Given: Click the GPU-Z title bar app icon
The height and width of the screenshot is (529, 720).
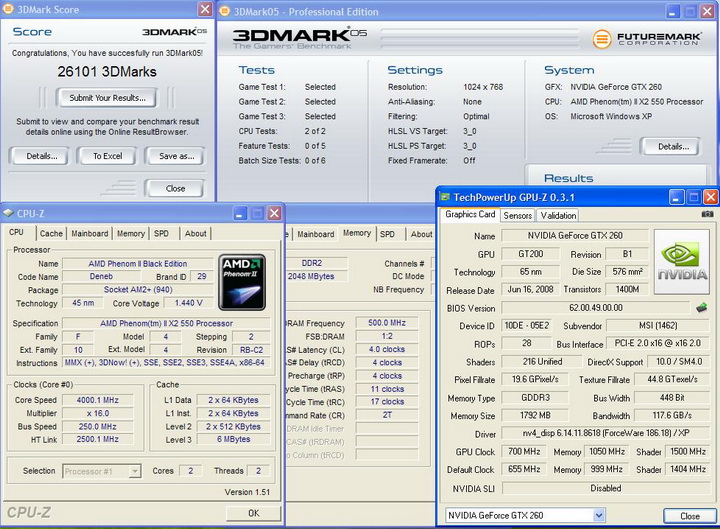Looking at the screenshot, I should pos(444,197).
